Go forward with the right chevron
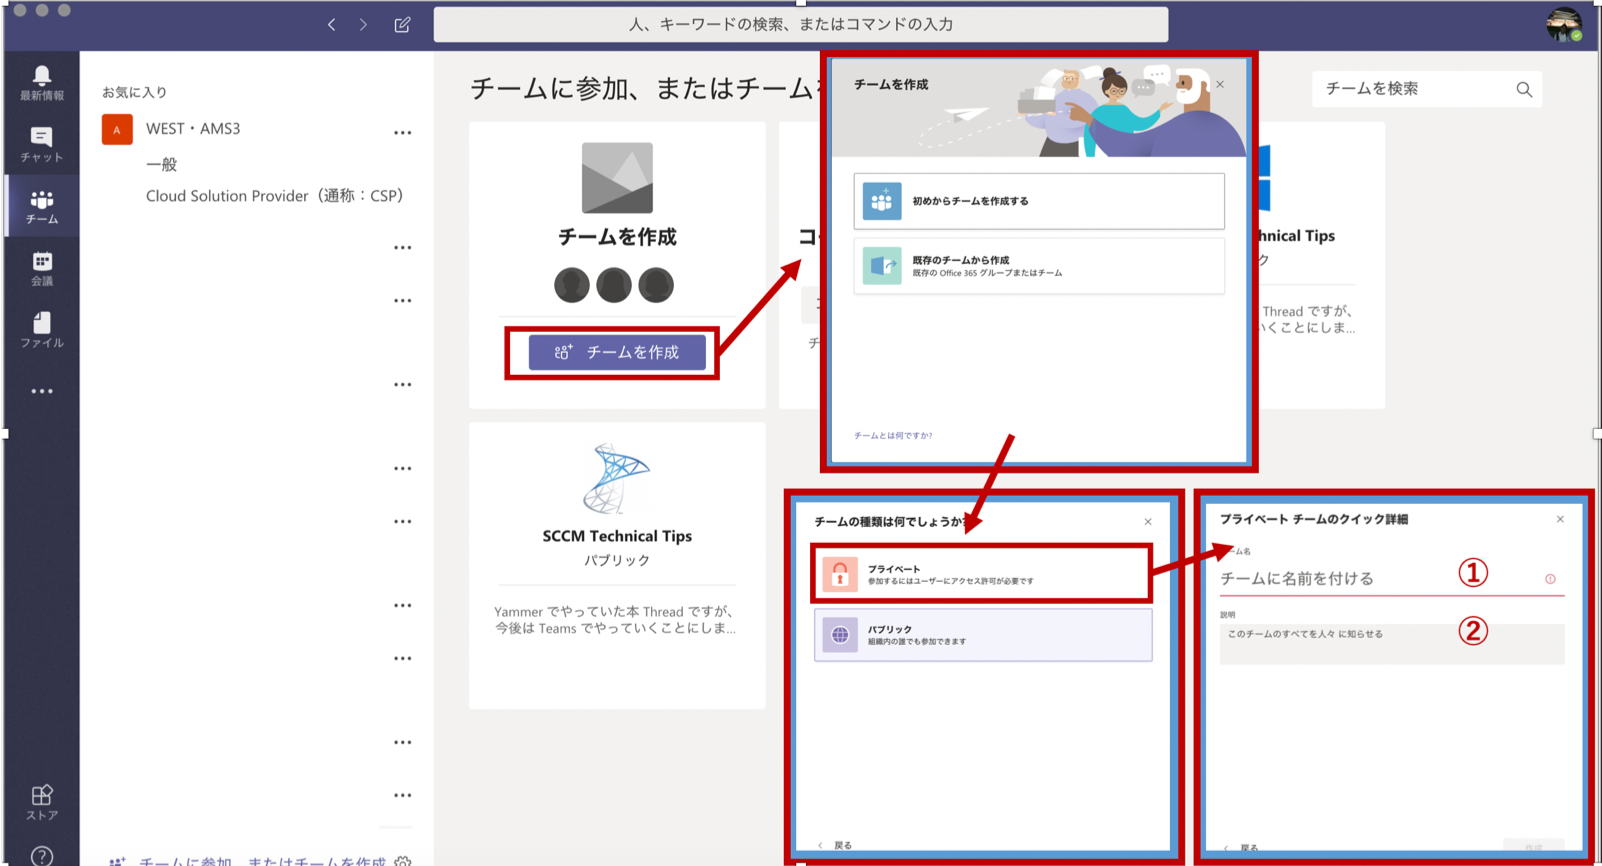The height and width of the screenshot is (866, 1602). pyautogui.click(x=363, y=25)
